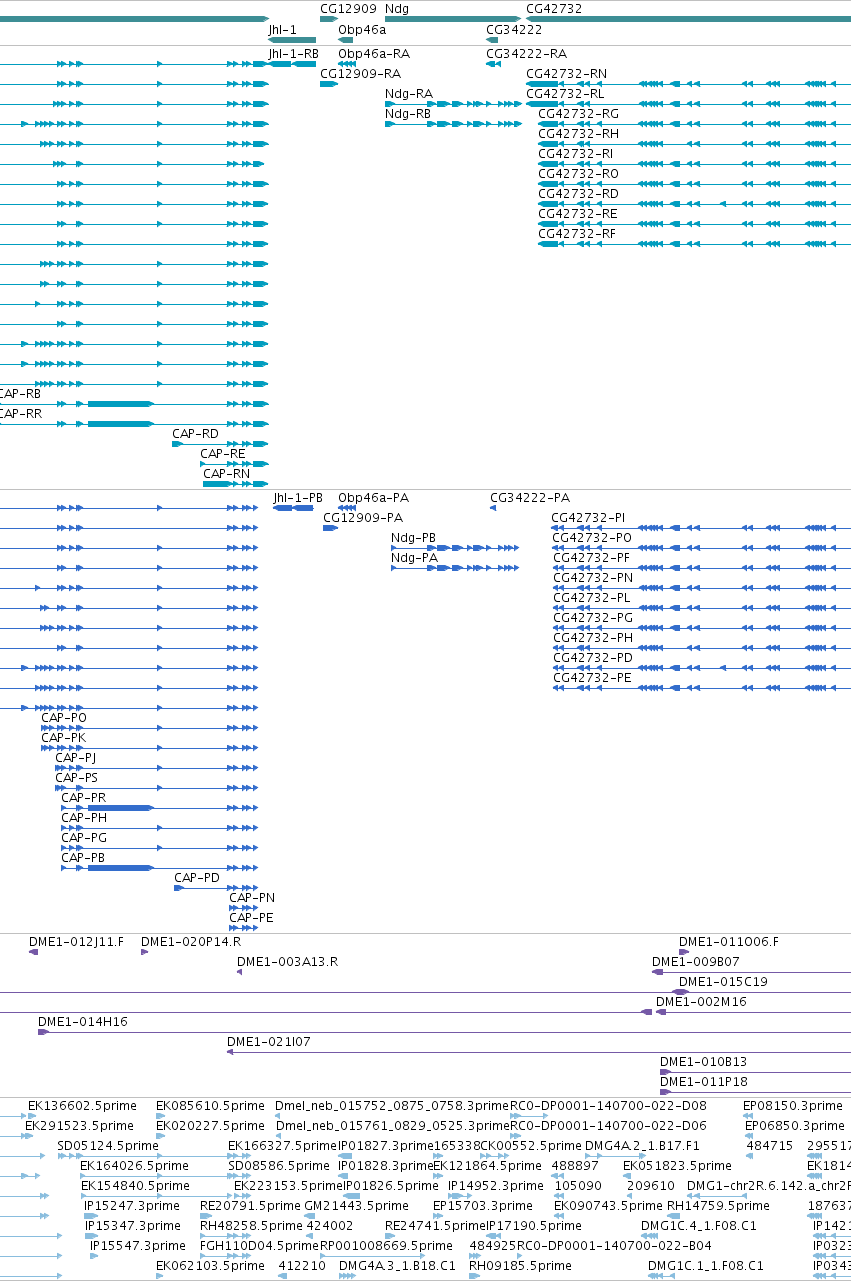Select protein CAP-PS
Viewport: 851px width, 1281px height.
coord(77,777)
